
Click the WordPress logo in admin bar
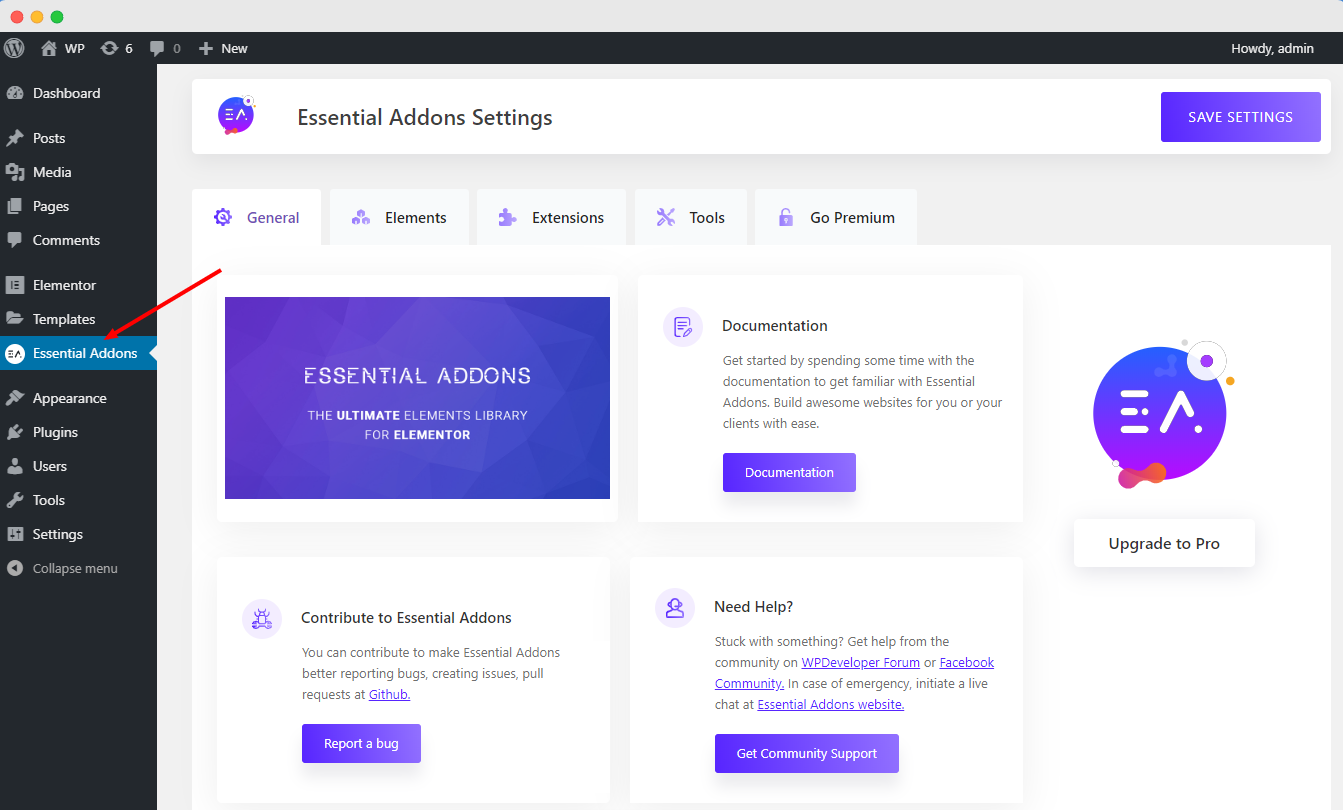(x=14, y=48)
